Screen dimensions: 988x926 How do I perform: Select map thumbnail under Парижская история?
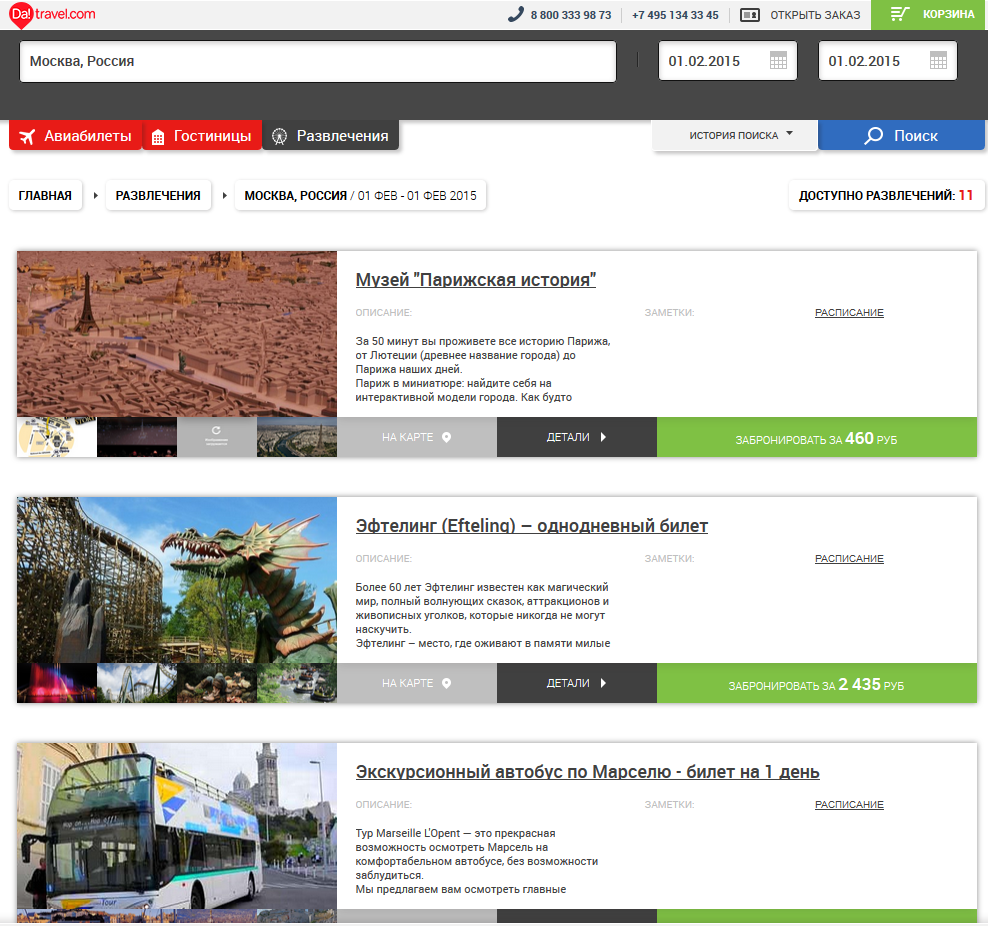(x=57, y=437)
